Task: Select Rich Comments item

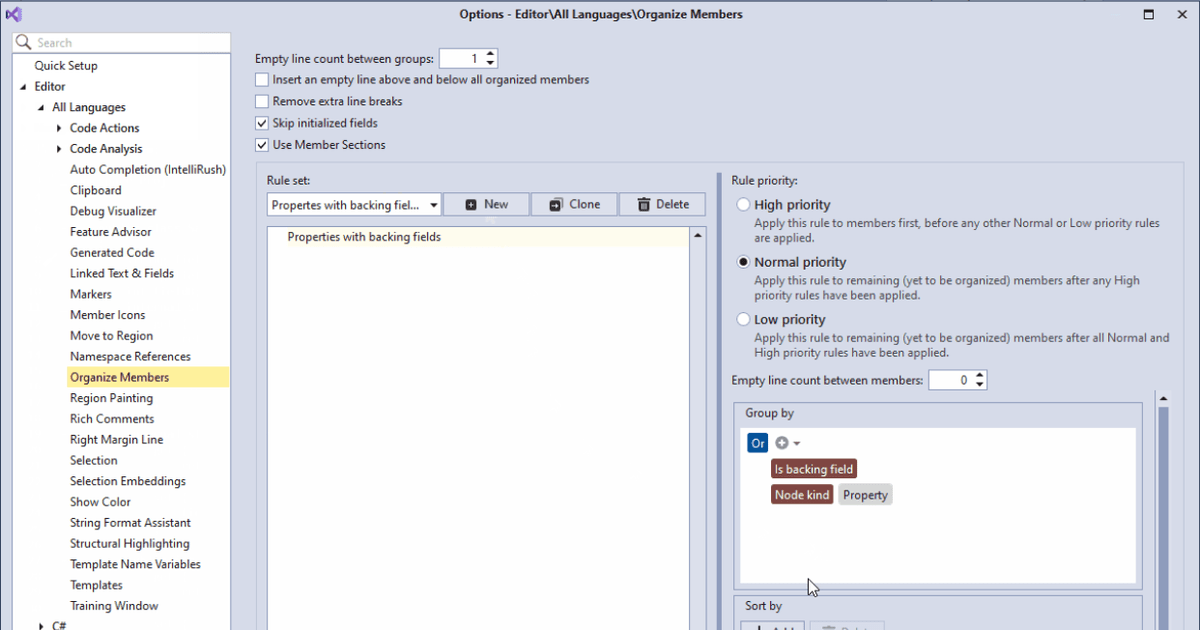Action: (112, 419)
